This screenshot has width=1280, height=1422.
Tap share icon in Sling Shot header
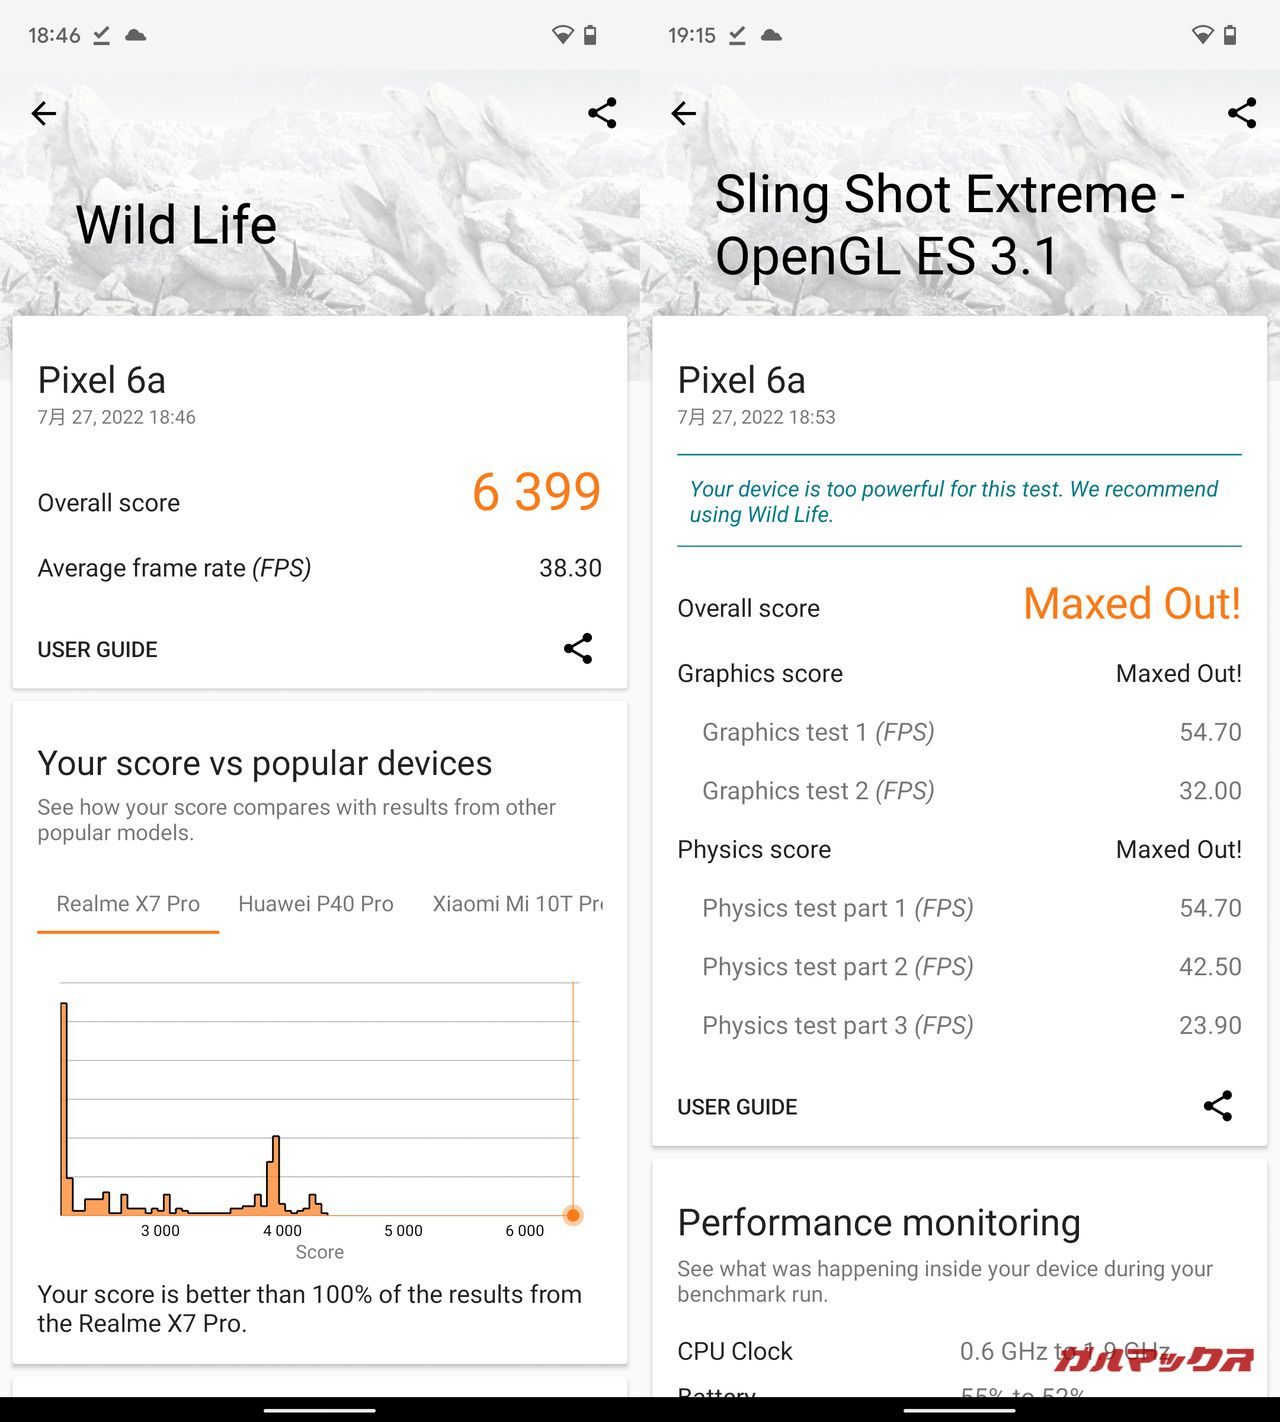[1241, 113]
